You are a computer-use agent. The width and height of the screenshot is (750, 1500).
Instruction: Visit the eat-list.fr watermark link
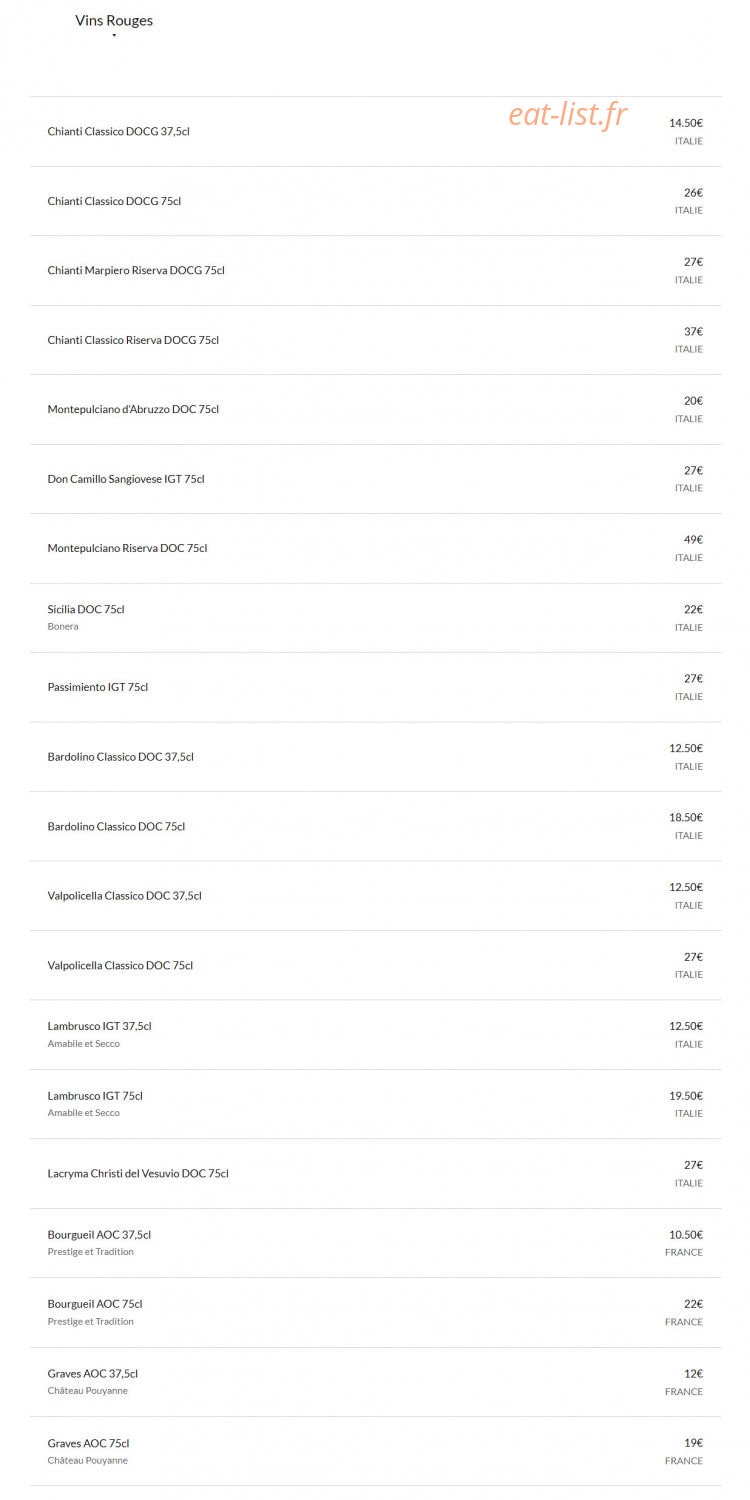pos(568,115)
